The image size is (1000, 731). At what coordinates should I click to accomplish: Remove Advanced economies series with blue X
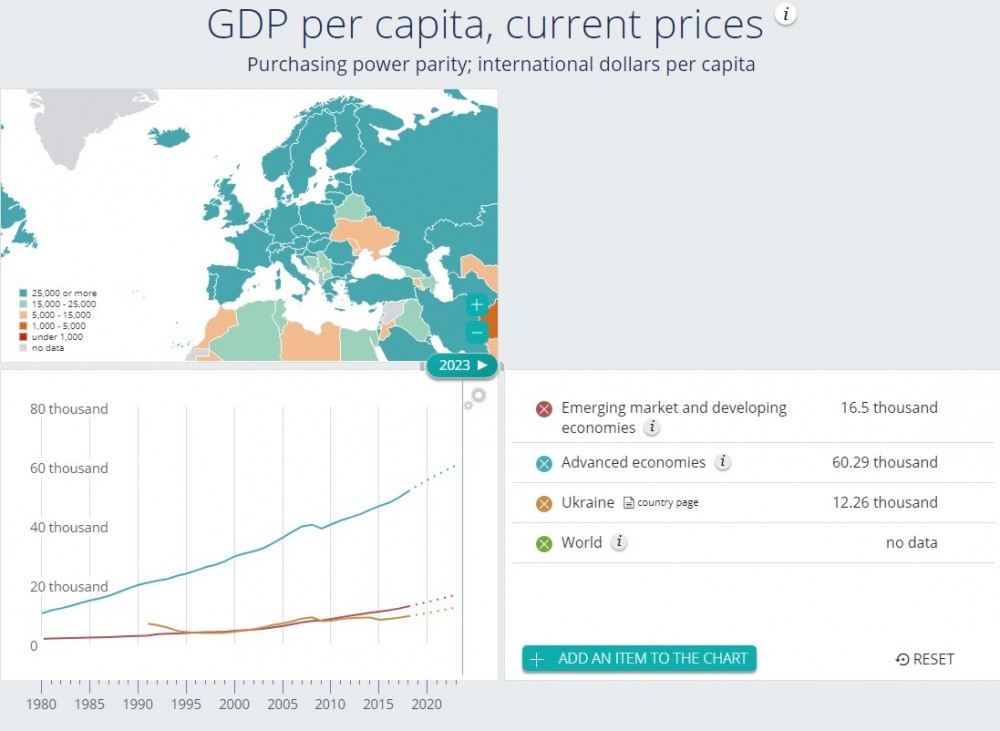point(544,464)
